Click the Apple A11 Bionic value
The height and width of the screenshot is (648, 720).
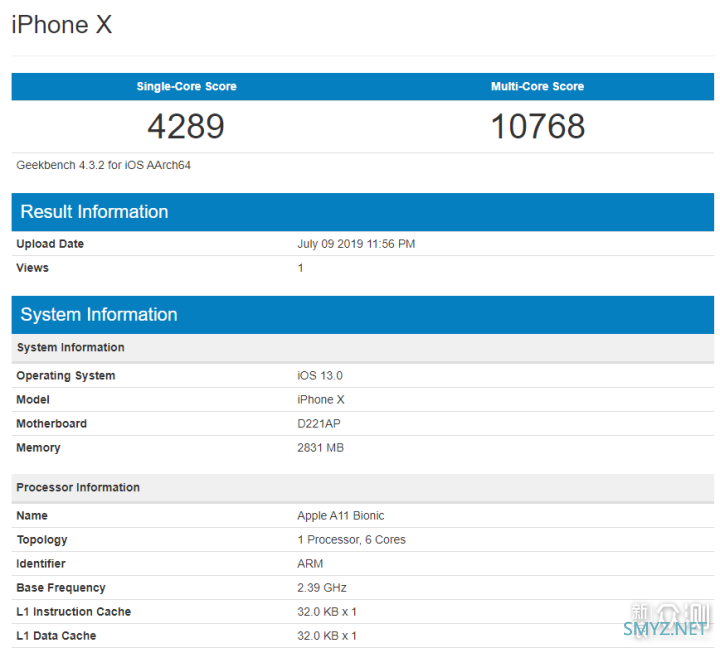tap(341, 516)
